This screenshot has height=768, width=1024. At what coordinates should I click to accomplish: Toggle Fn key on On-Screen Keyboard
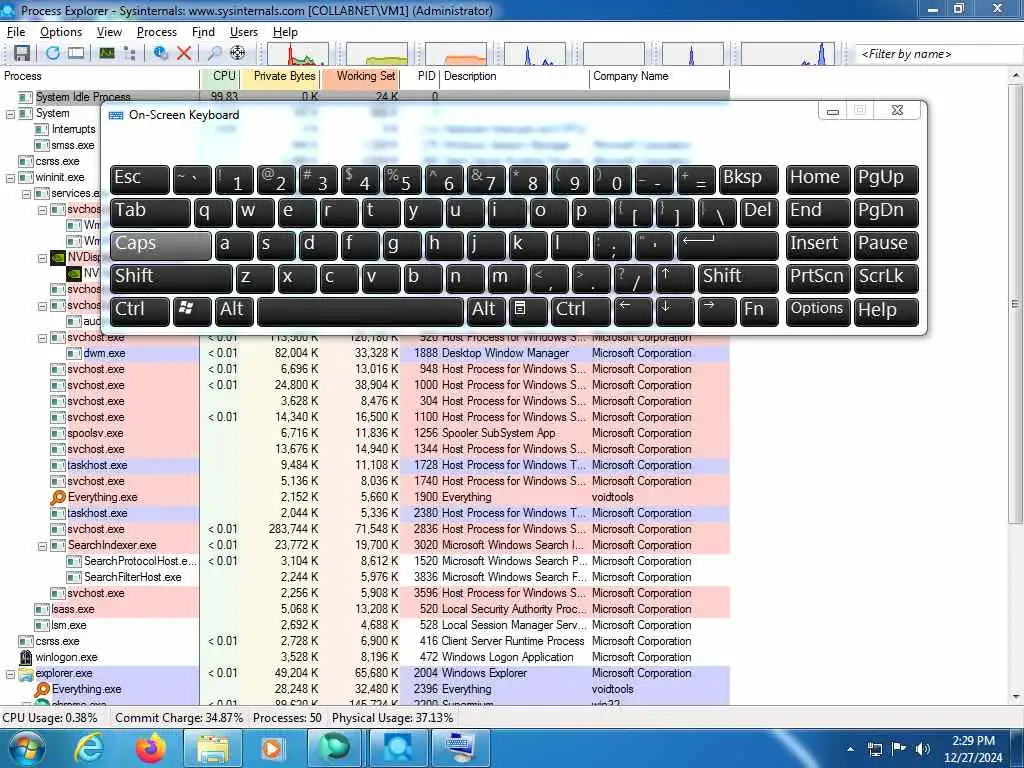(759, 312)
